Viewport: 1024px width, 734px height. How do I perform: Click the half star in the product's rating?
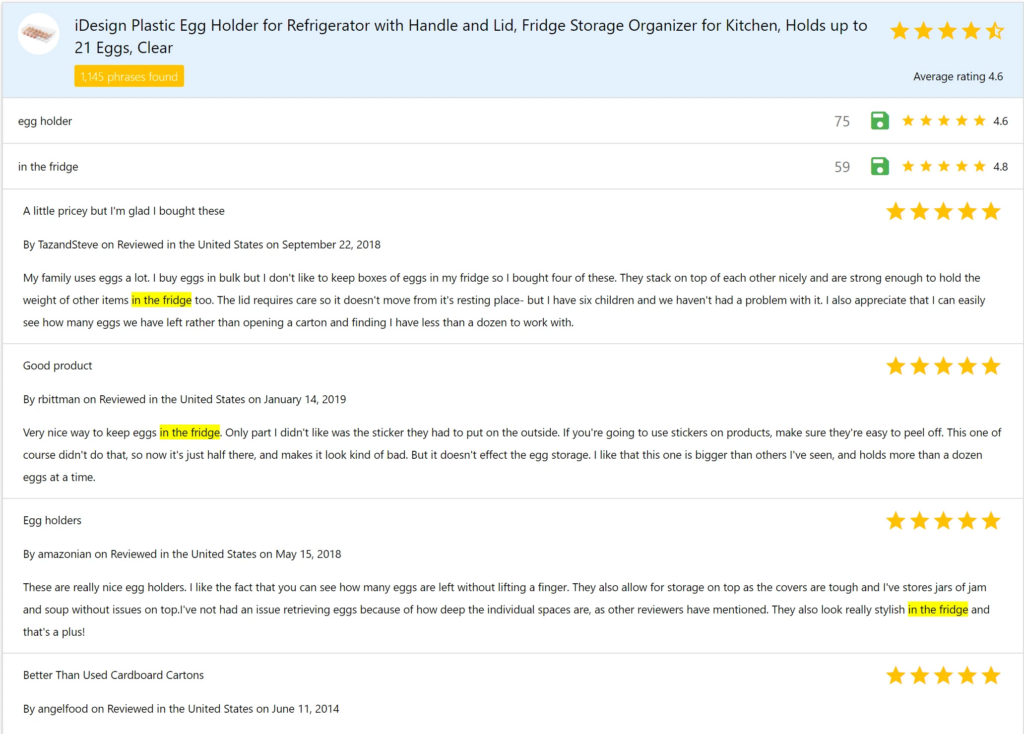992,30
